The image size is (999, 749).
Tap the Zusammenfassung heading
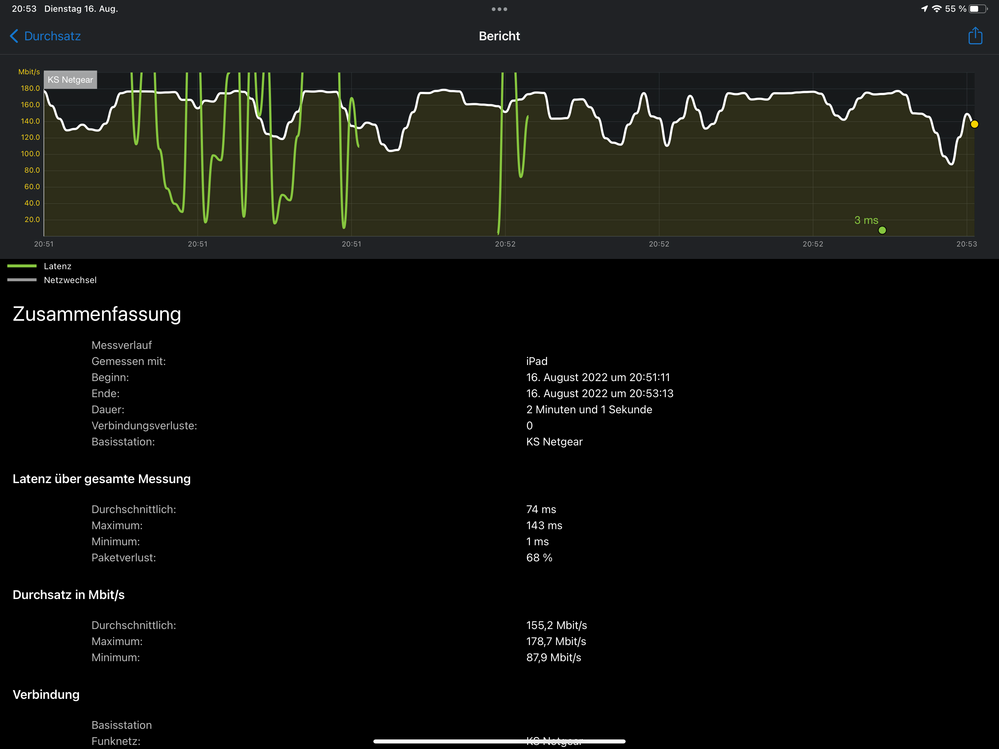click(96, 314)
